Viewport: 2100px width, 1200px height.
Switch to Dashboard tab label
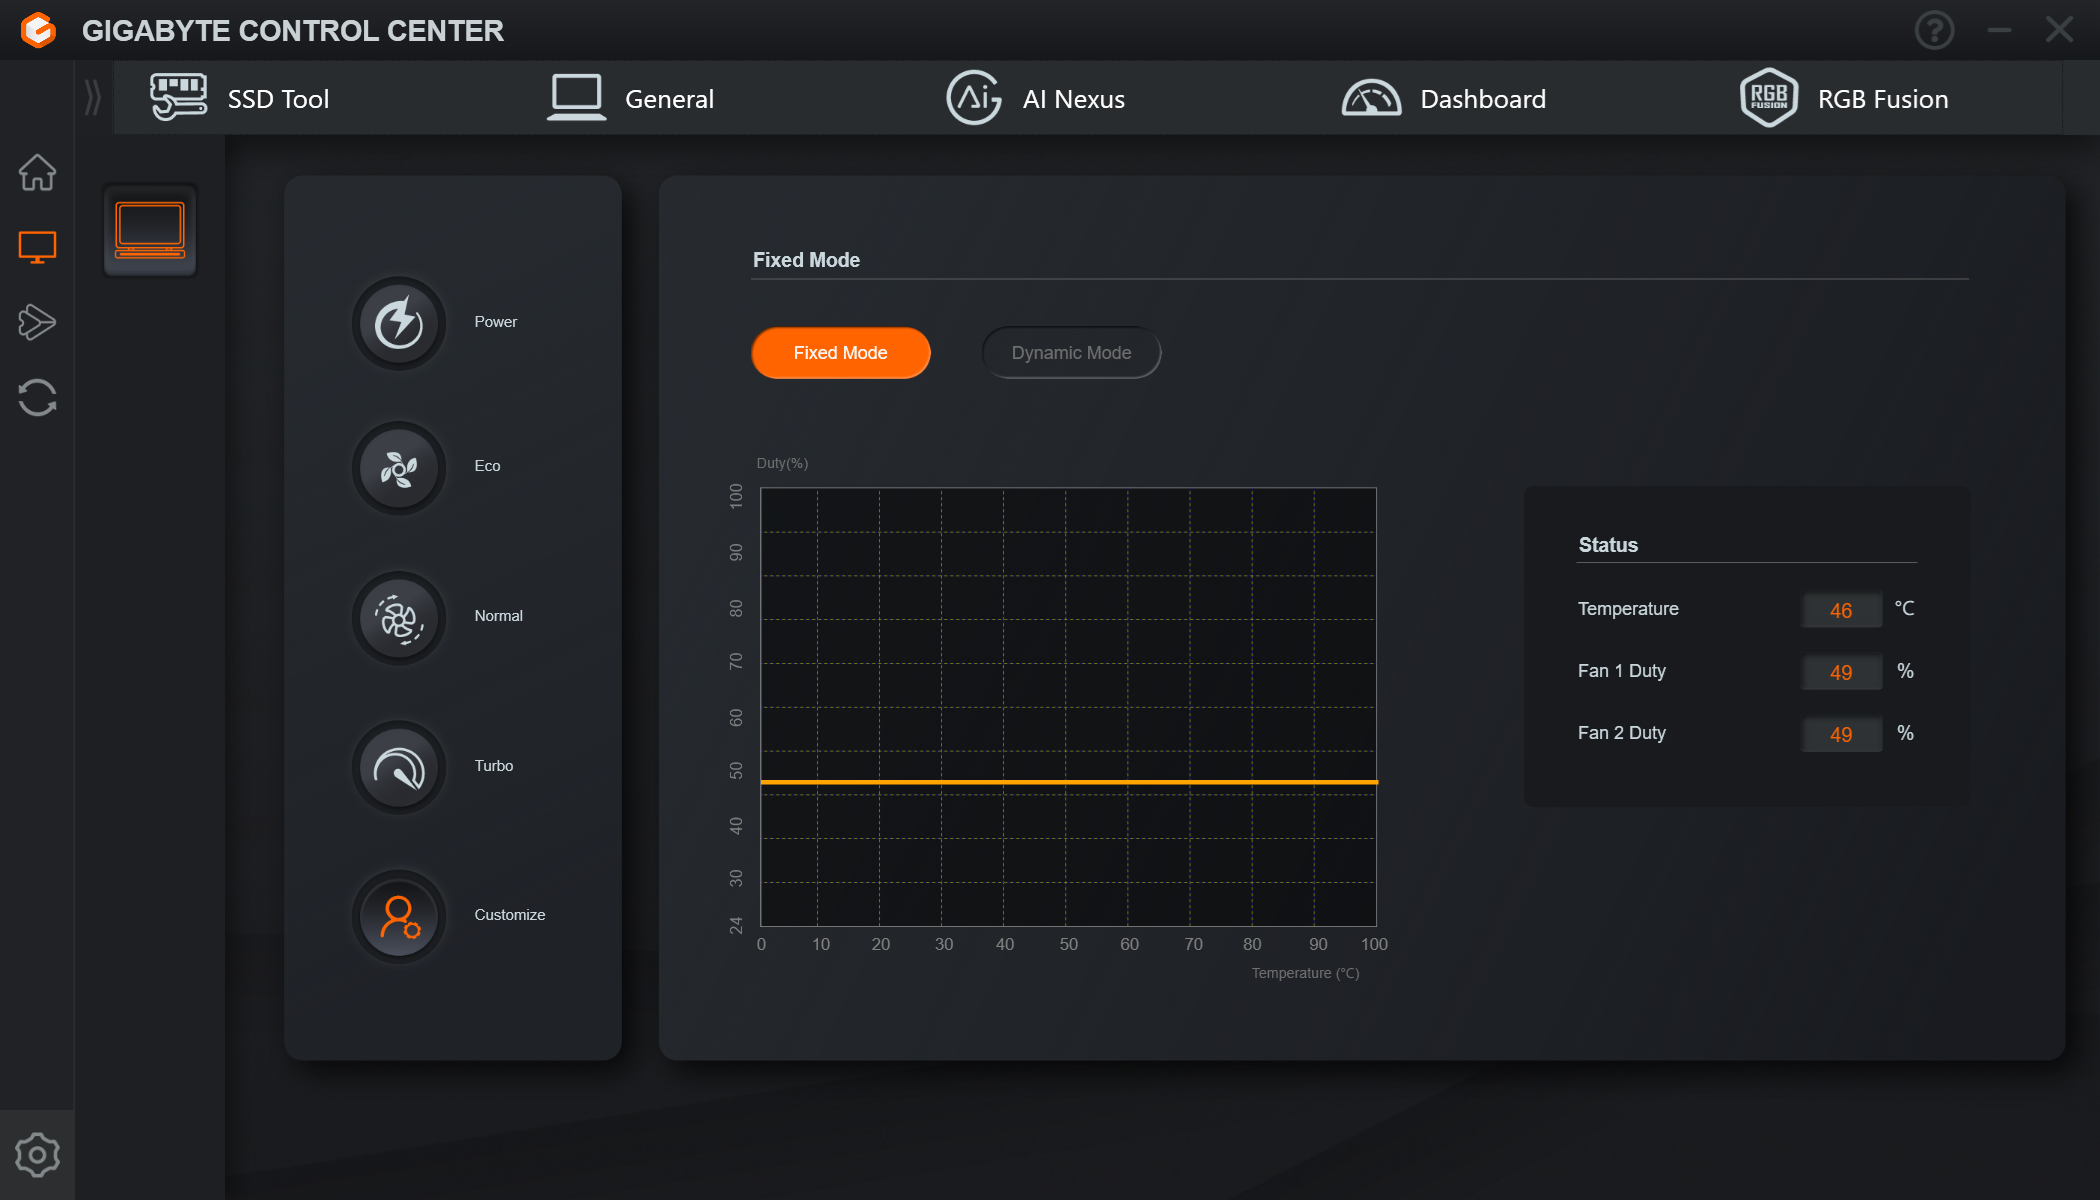click(1482, 99)
